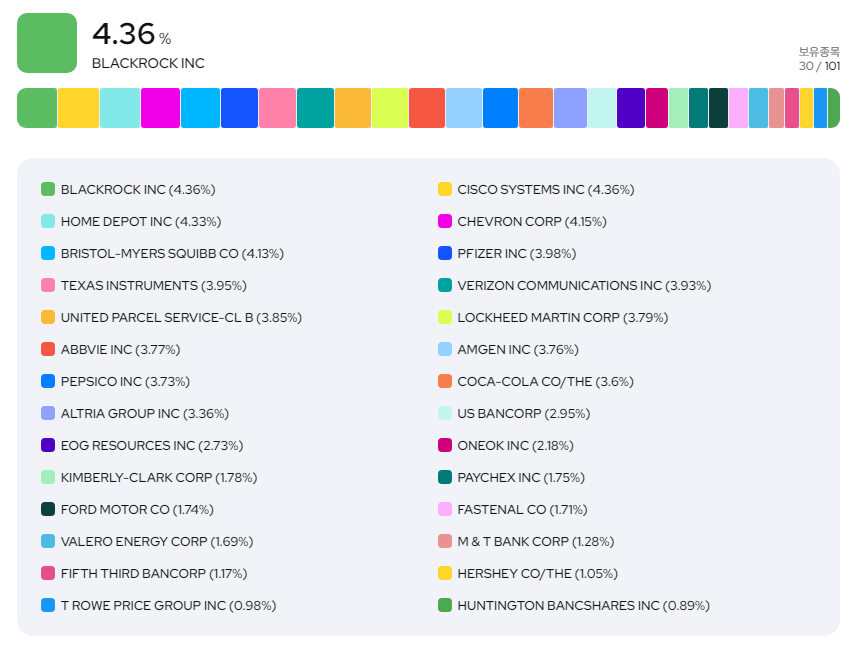
Task: Click the red-orange AbbVie bar segment
Action: (x=427, y=108)
